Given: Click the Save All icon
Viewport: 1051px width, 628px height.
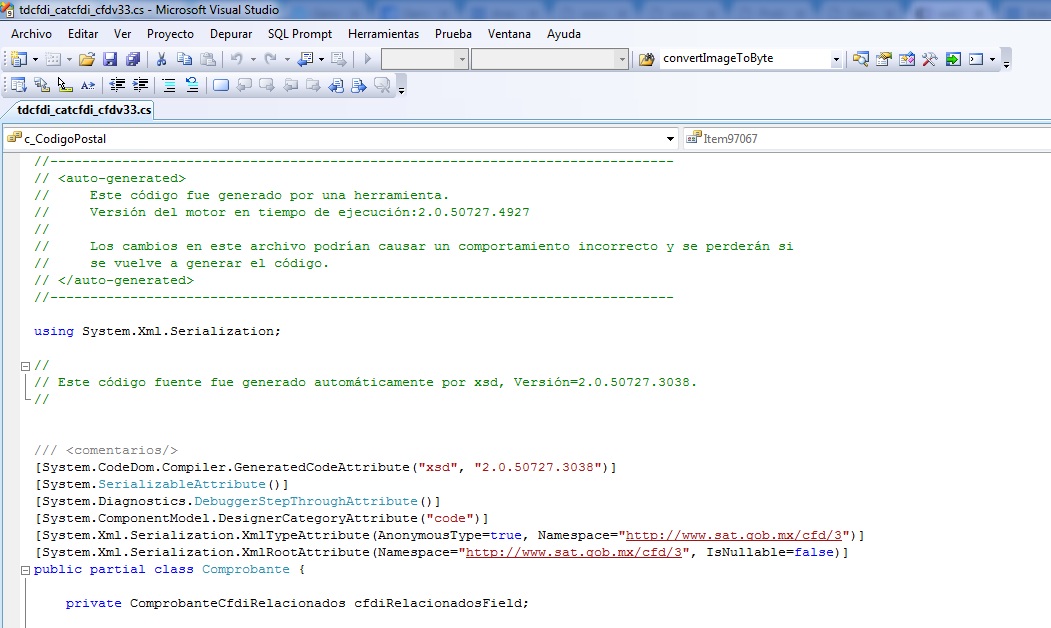Looking at the screenshot, I should point(133,59).
